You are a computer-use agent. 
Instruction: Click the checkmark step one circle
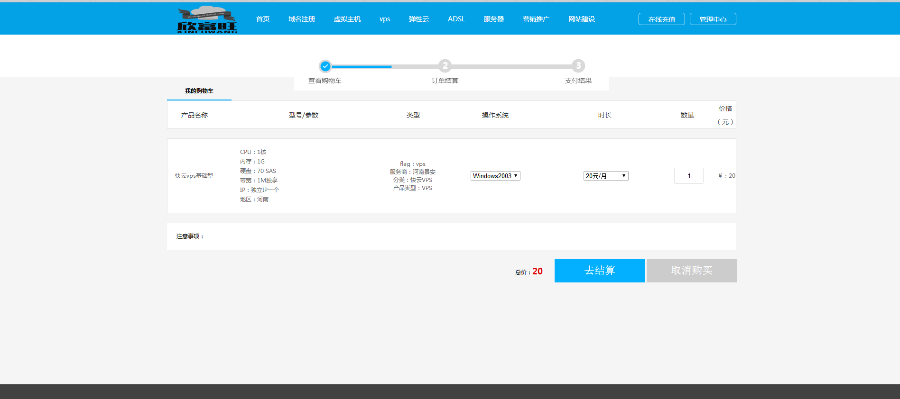[325, 66]
